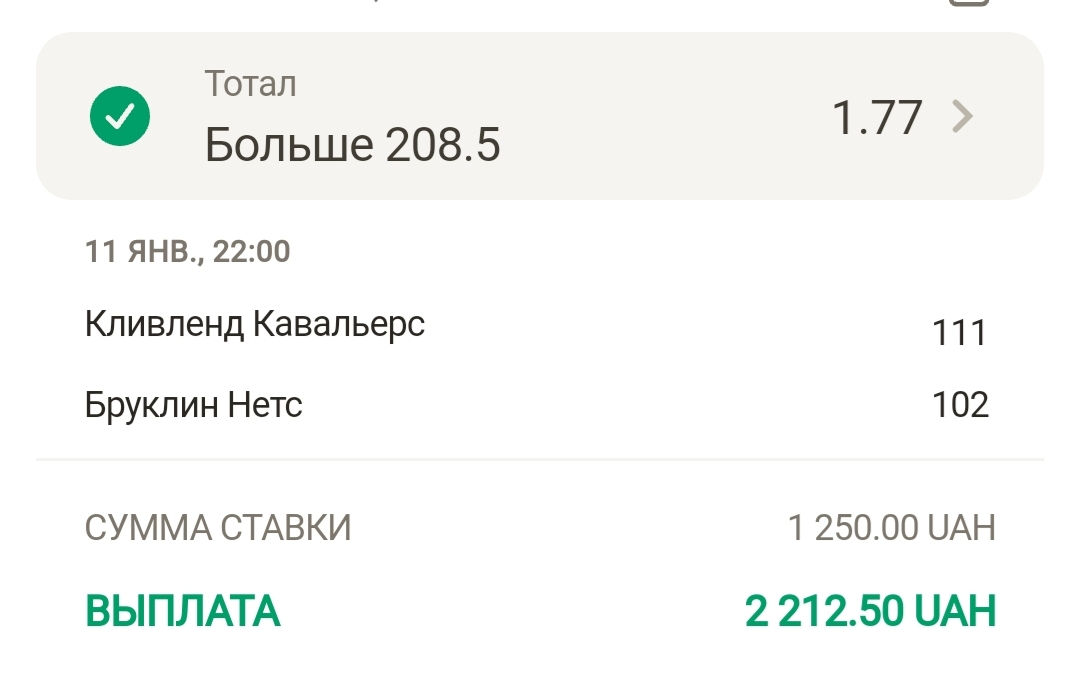
Task: Tap the 1.77 odds value
Action: (x=877, y=117)
